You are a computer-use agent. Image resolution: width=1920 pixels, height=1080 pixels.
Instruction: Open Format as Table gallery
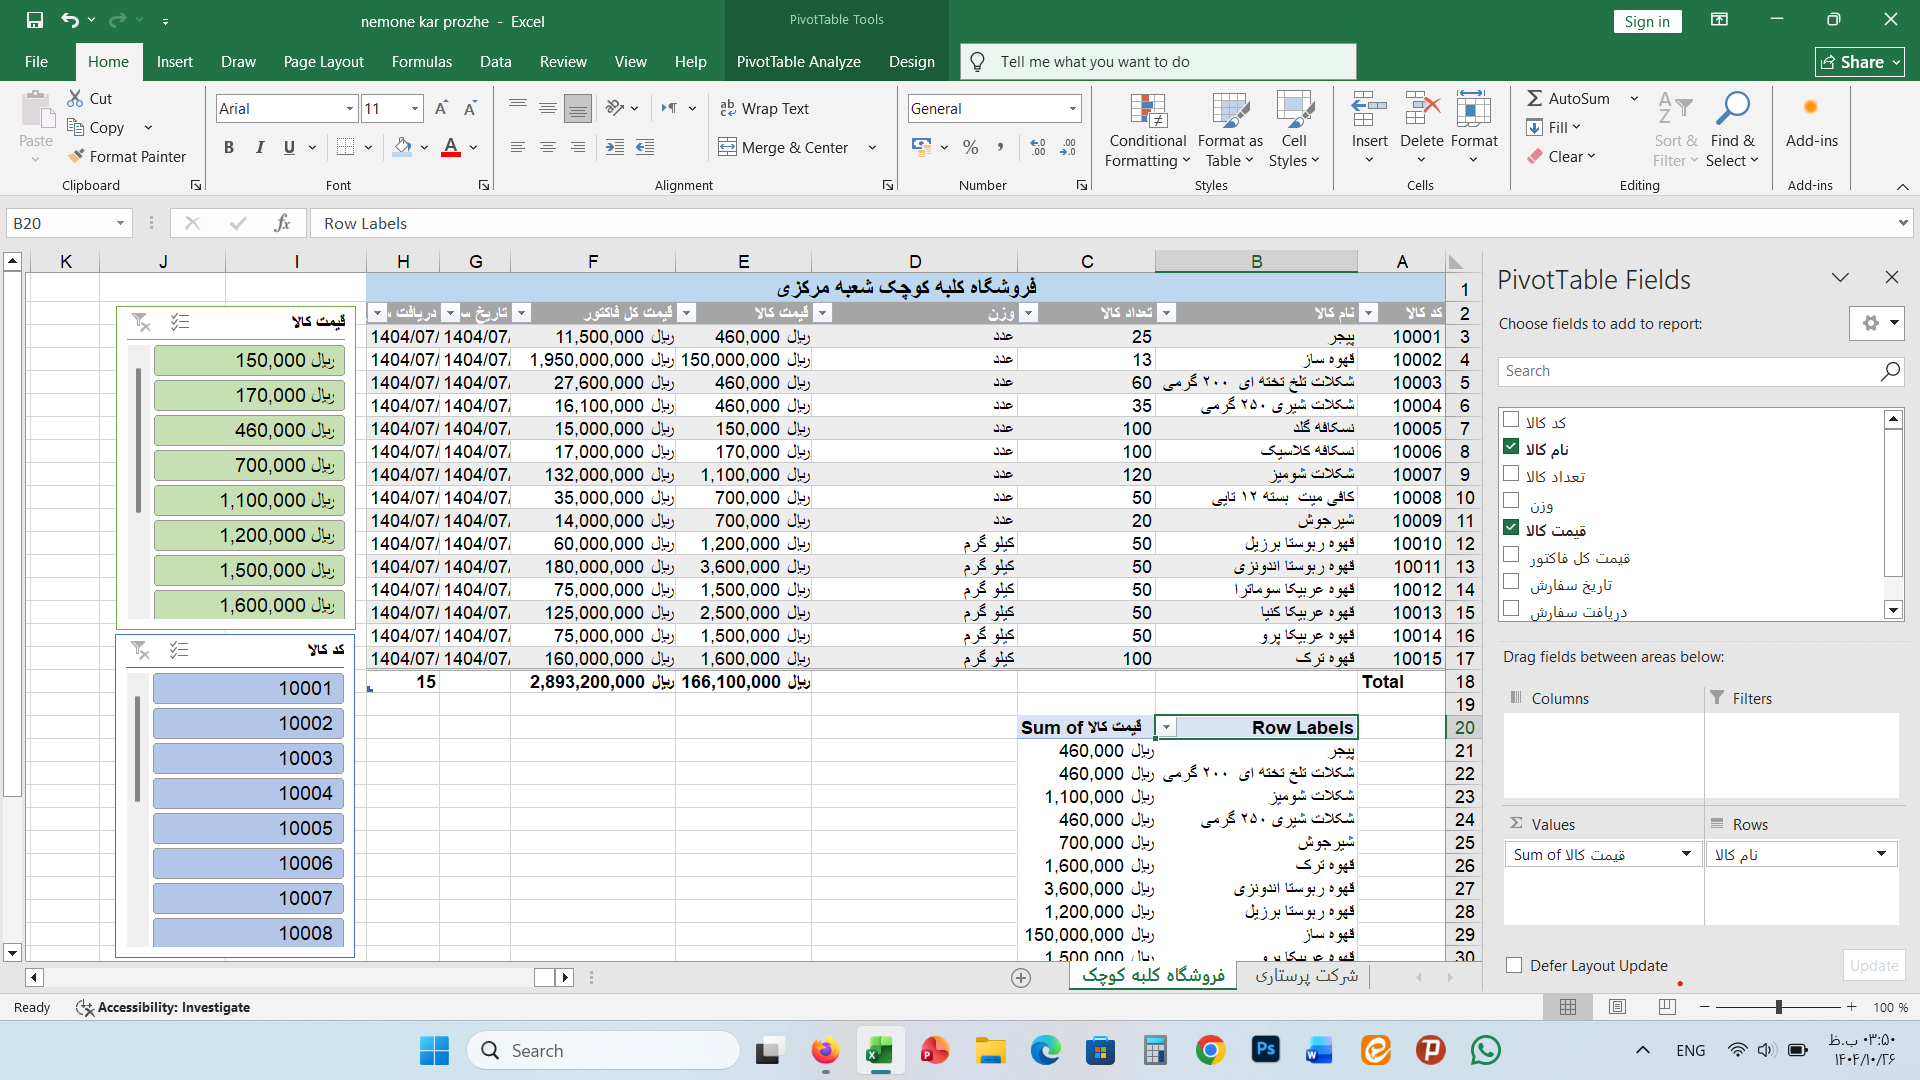[x=1230, y=113]
